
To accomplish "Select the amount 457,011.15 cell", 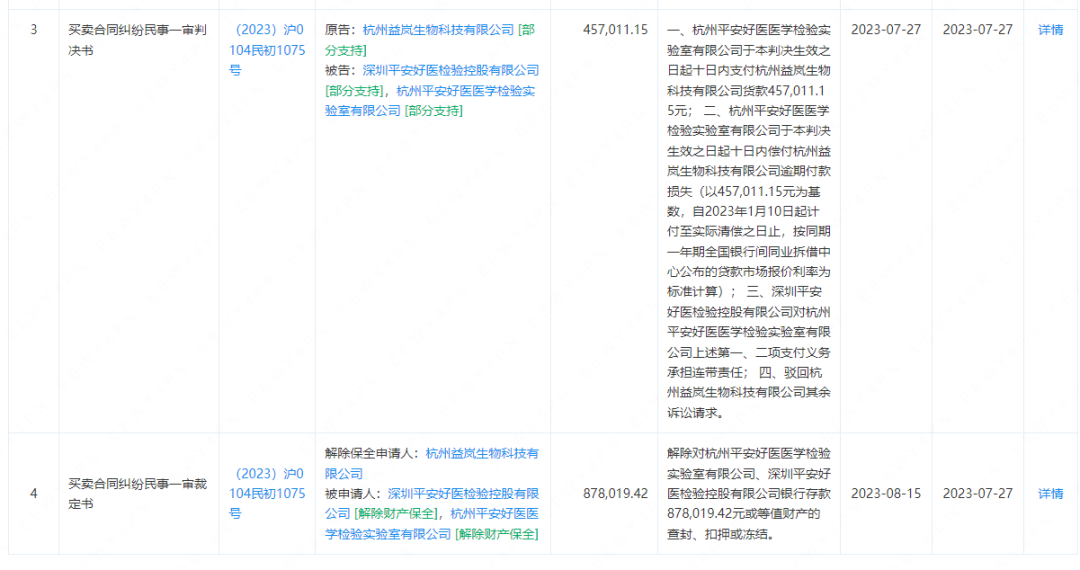I will [615, 30].
